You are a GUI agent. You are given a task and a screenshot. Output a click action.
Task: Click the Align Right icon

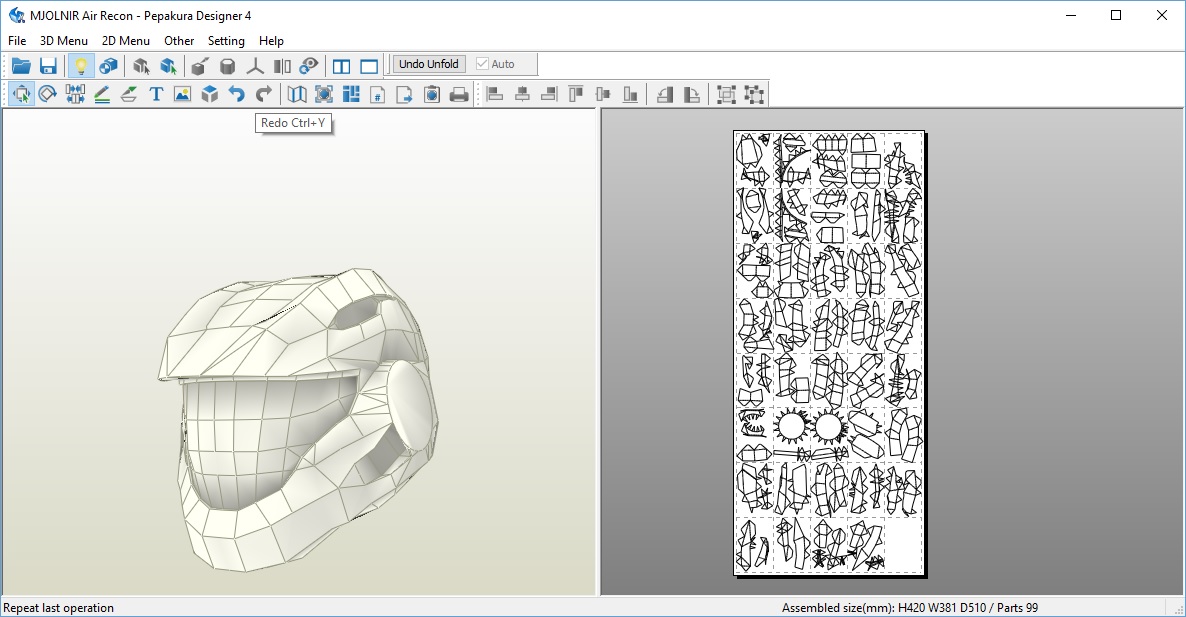[549, 94]
